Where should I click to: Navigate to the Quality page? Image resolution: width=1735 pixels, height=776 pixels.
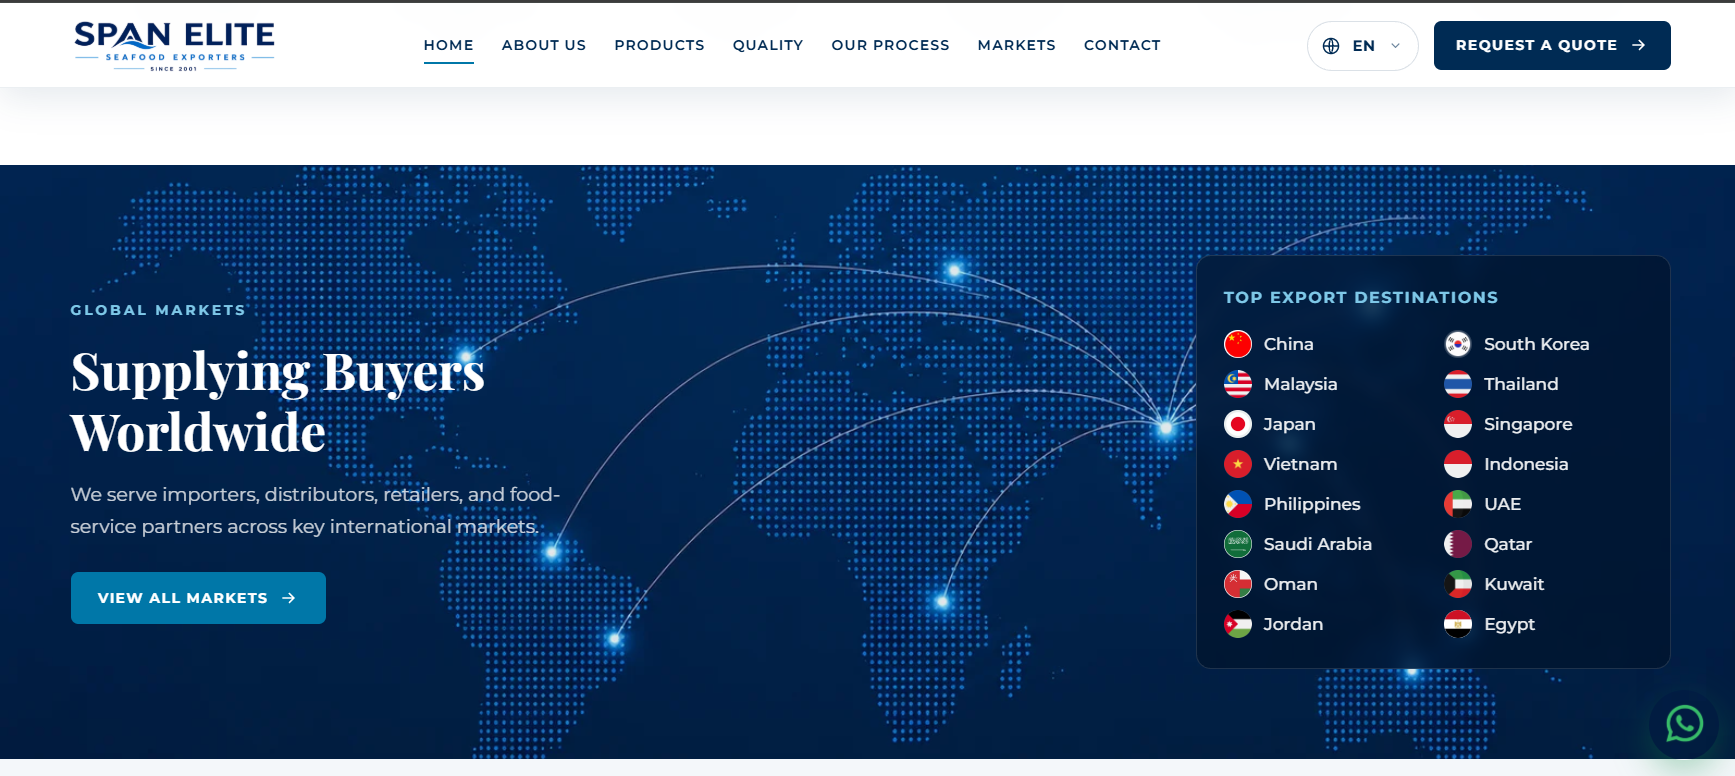[x=768, y=45]
